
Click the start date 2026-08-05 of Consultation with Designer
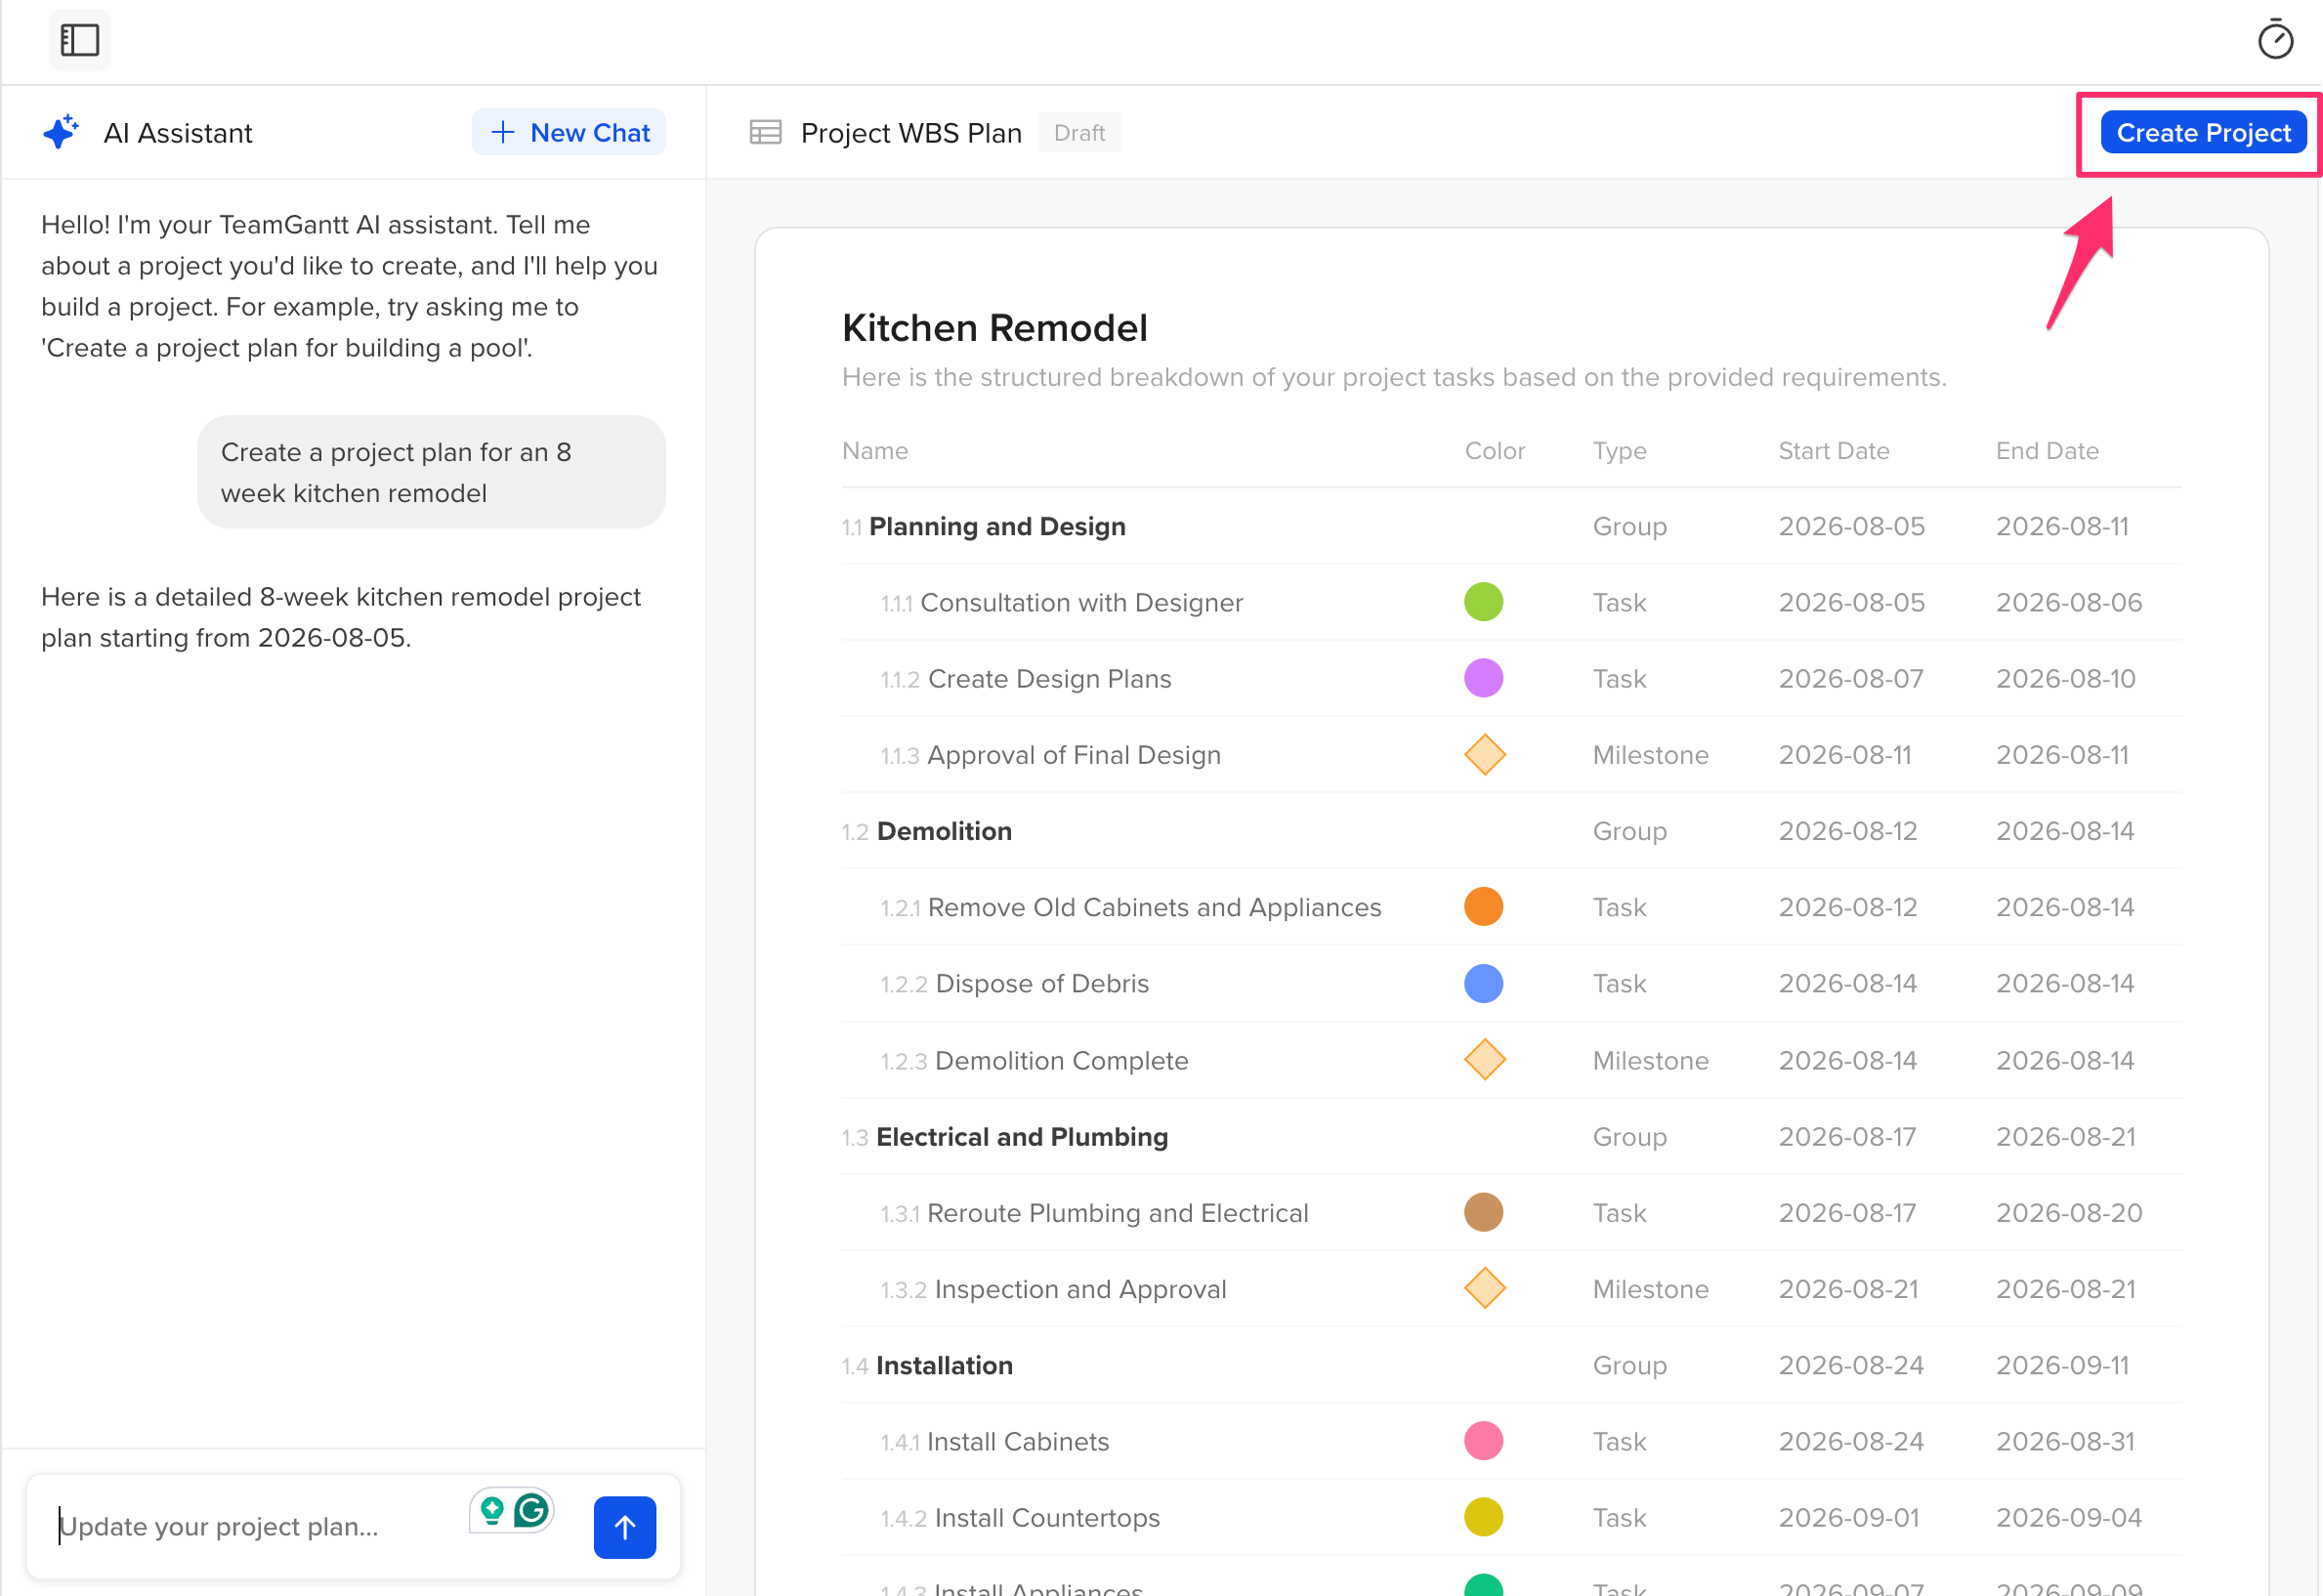coord(1851,602)
